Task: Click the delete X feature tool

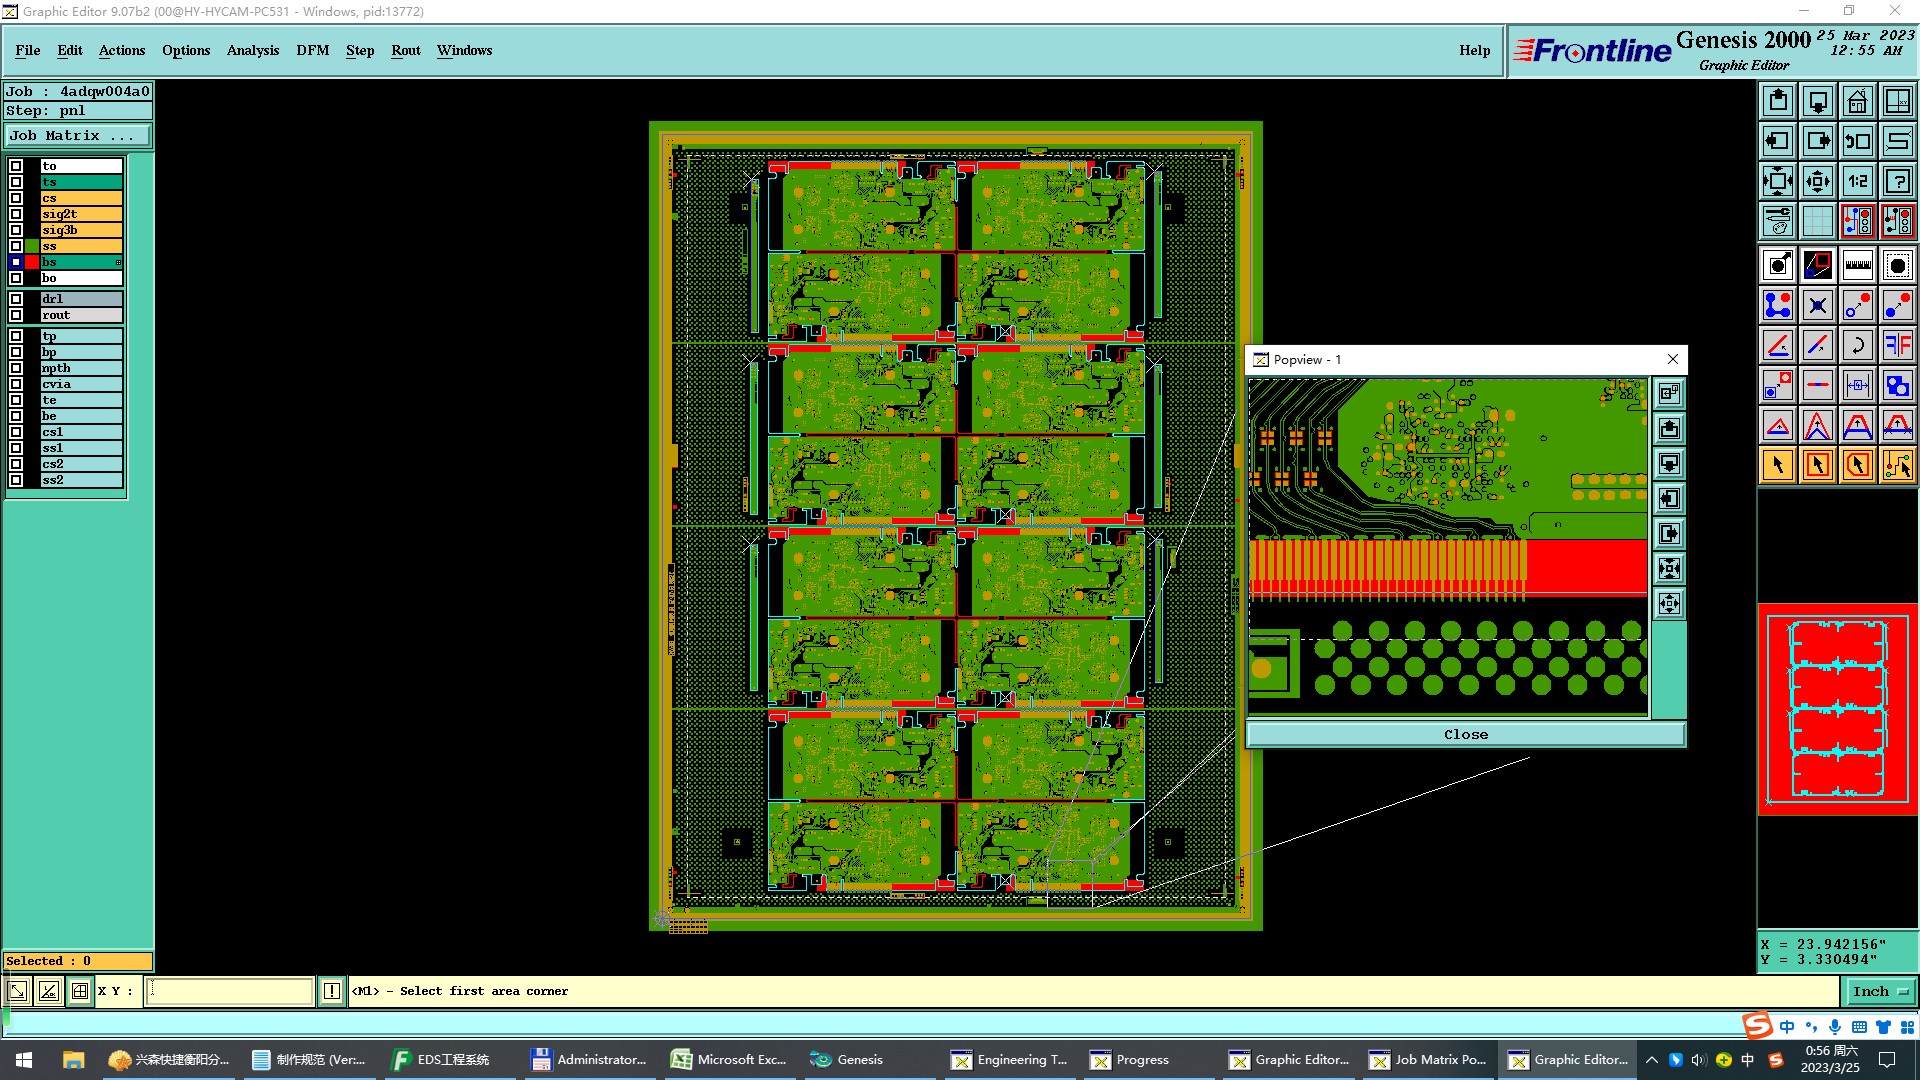Action: pos(1817,305)
